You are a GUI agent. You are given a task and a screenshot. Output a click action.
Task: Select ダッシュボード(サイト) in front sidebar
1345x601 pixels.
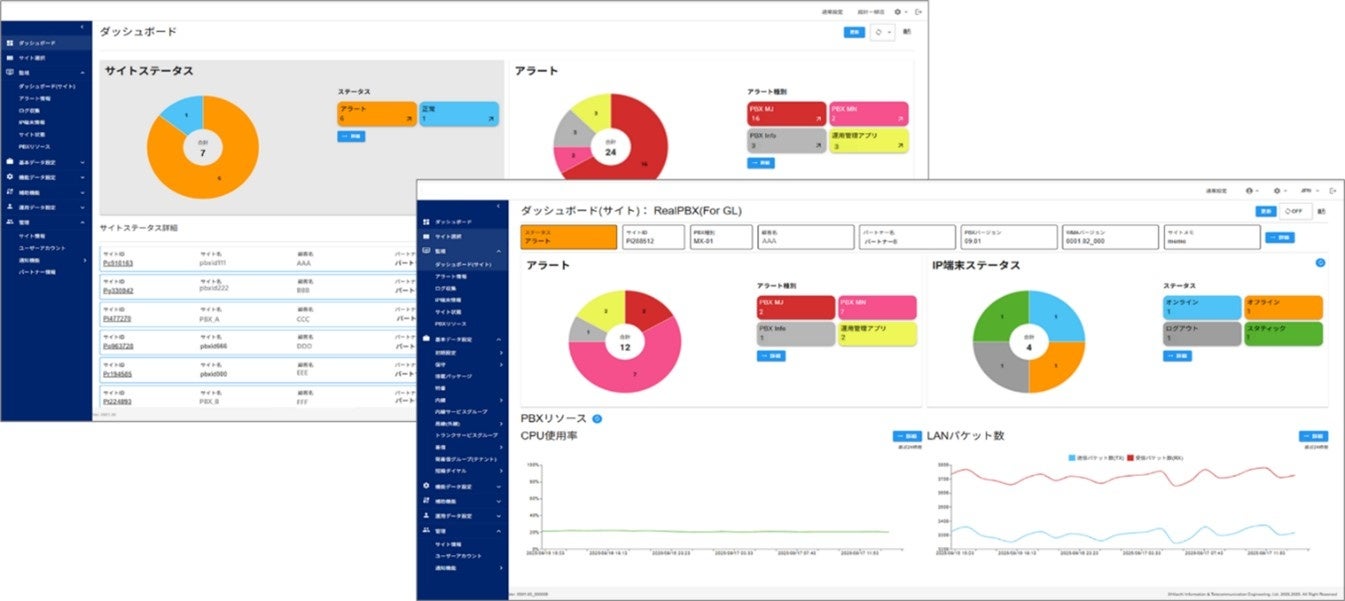coord(464,264)
